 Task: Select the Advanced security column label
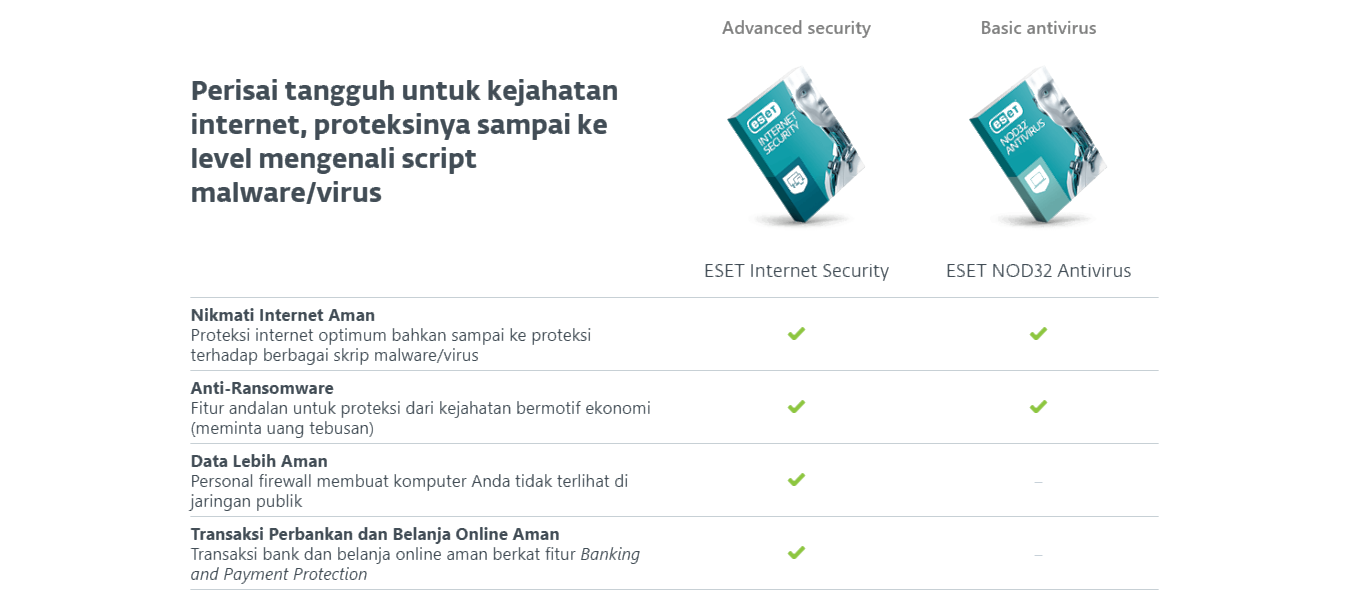796,28
